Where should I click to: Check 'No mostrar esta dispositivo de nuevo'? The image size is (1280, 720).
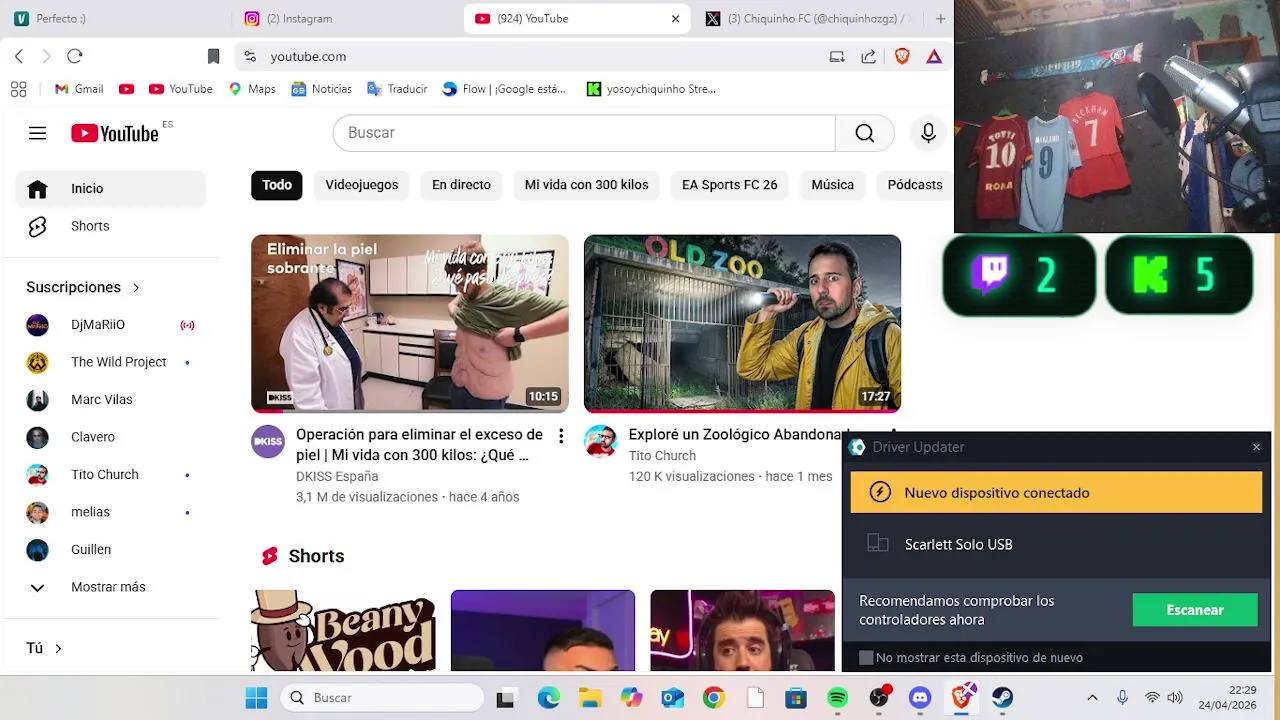(x=866, y=658)
